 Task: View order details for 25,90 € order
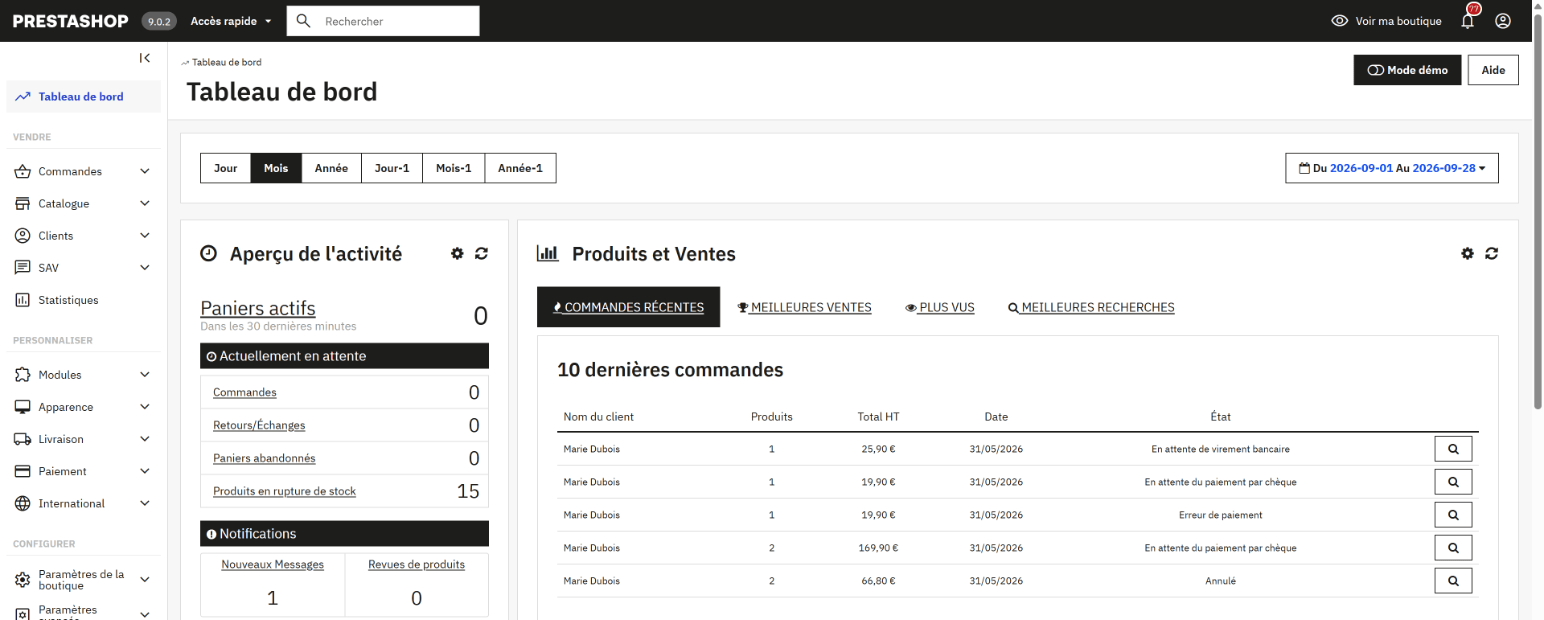click(1453, 449)
